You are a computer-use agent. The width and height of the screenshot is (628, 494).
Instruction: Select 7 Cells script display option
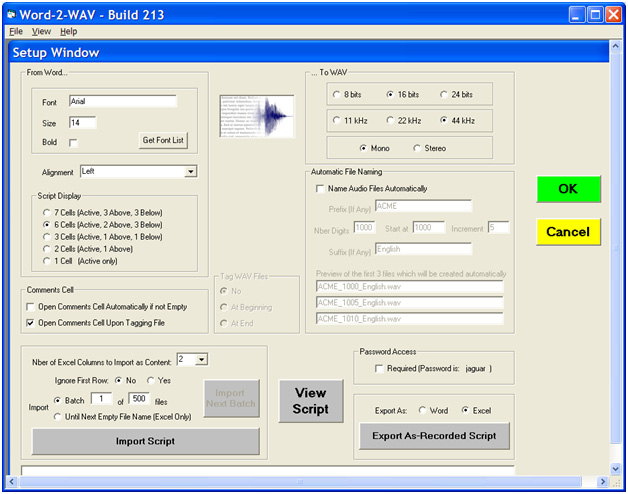coord(47,213)
